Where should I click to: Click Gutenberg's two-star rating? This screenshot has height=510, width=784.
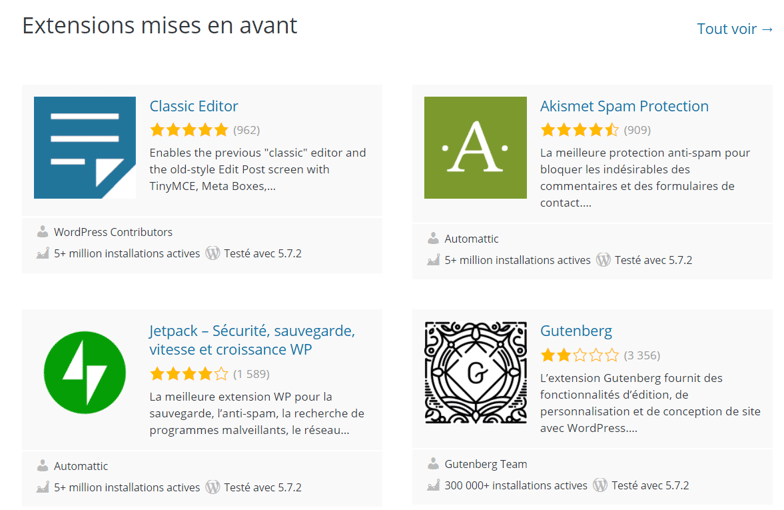coord(580,356)
